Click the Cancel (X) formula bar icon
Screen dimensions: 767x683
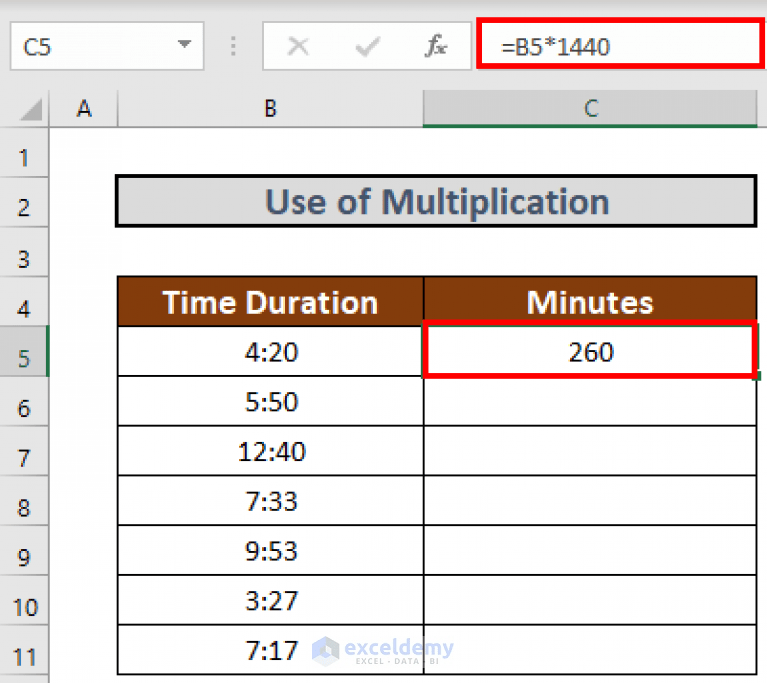tap(298, 47)
